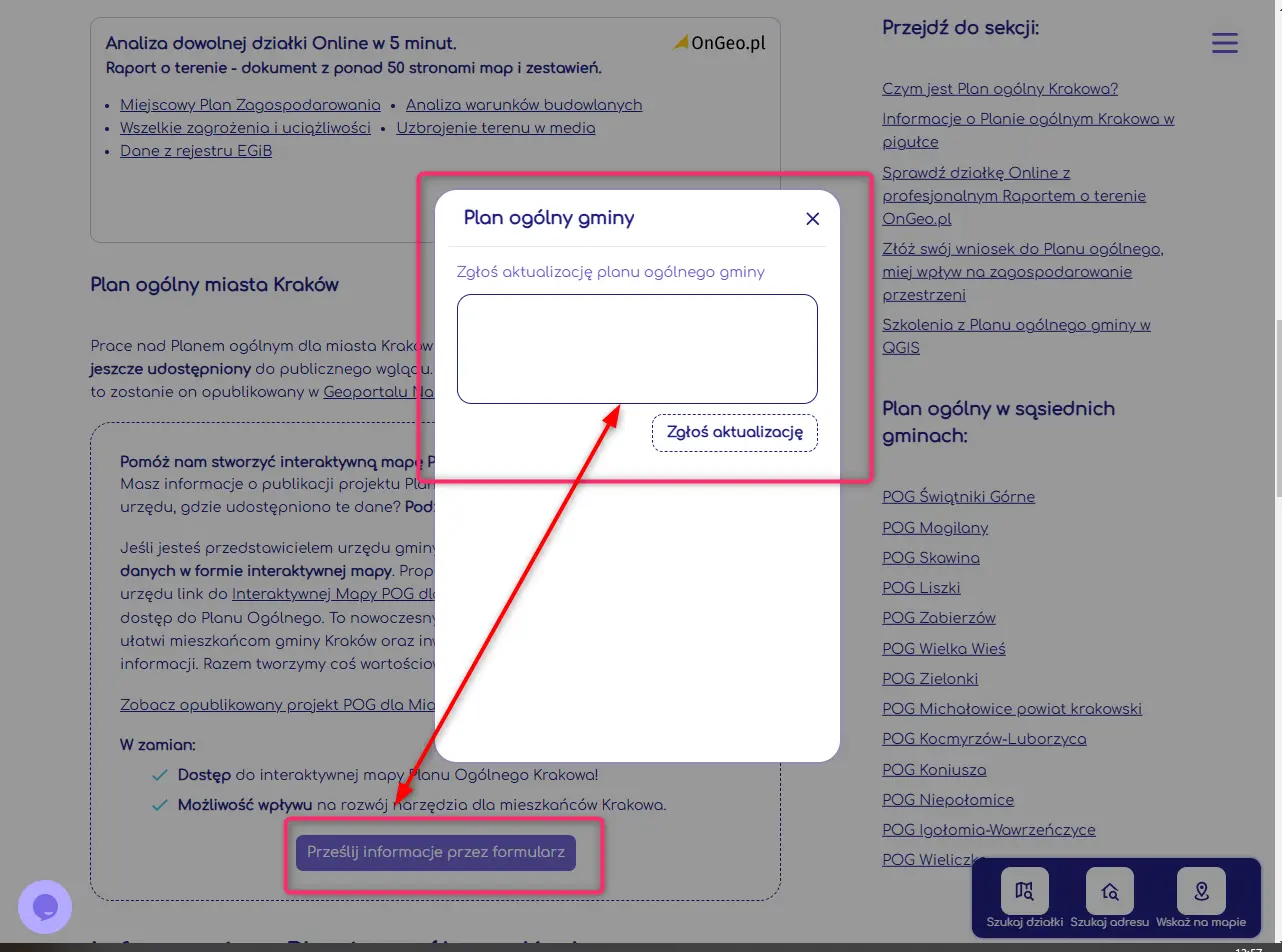Click the Szukaj adresu house icon
The image size is (1282, 952).
click(1109, 891)
